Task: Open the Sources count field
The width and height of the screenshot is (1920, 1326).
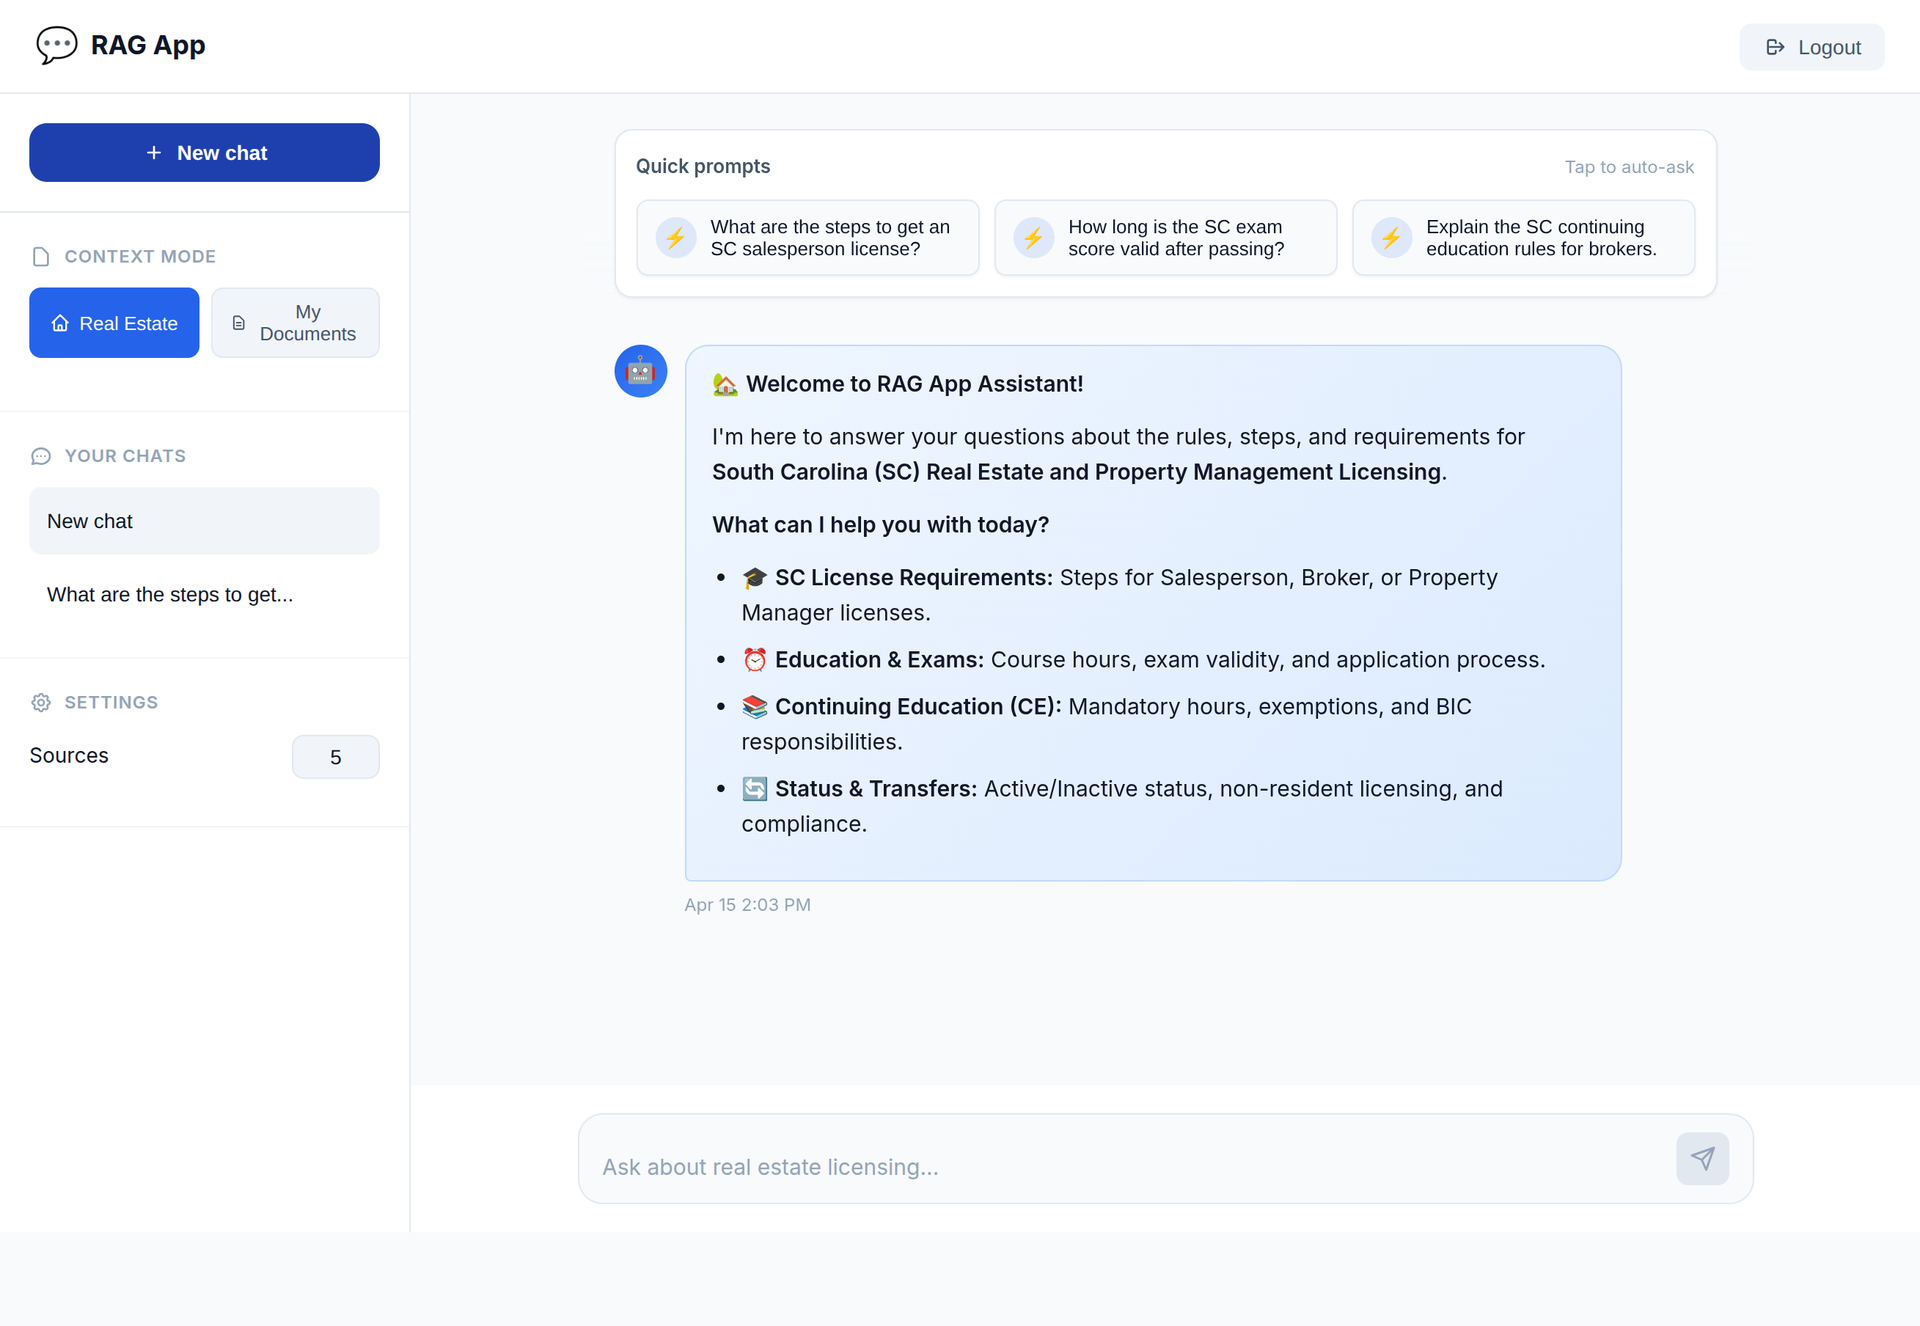Action: (x=335, y=757)
